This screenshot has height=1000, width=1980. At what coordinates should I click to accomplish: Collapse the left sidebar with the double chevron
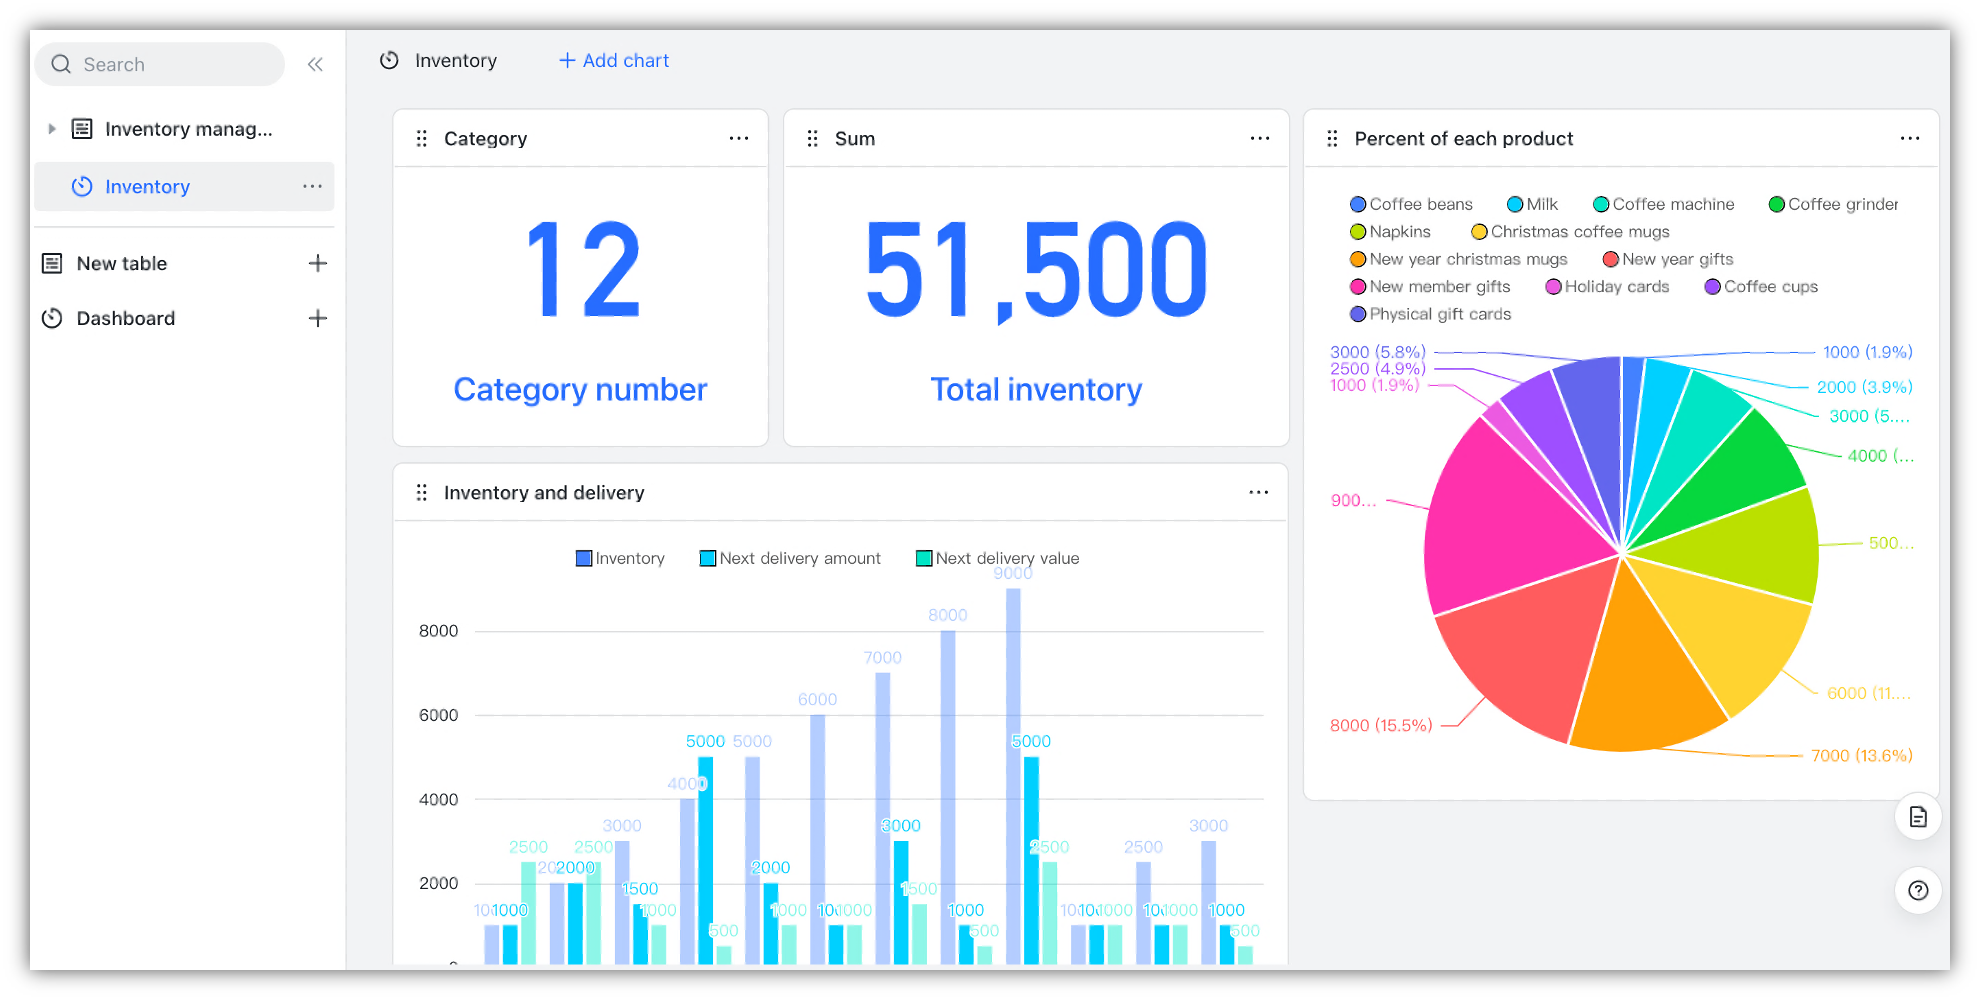tap(315, 64)
